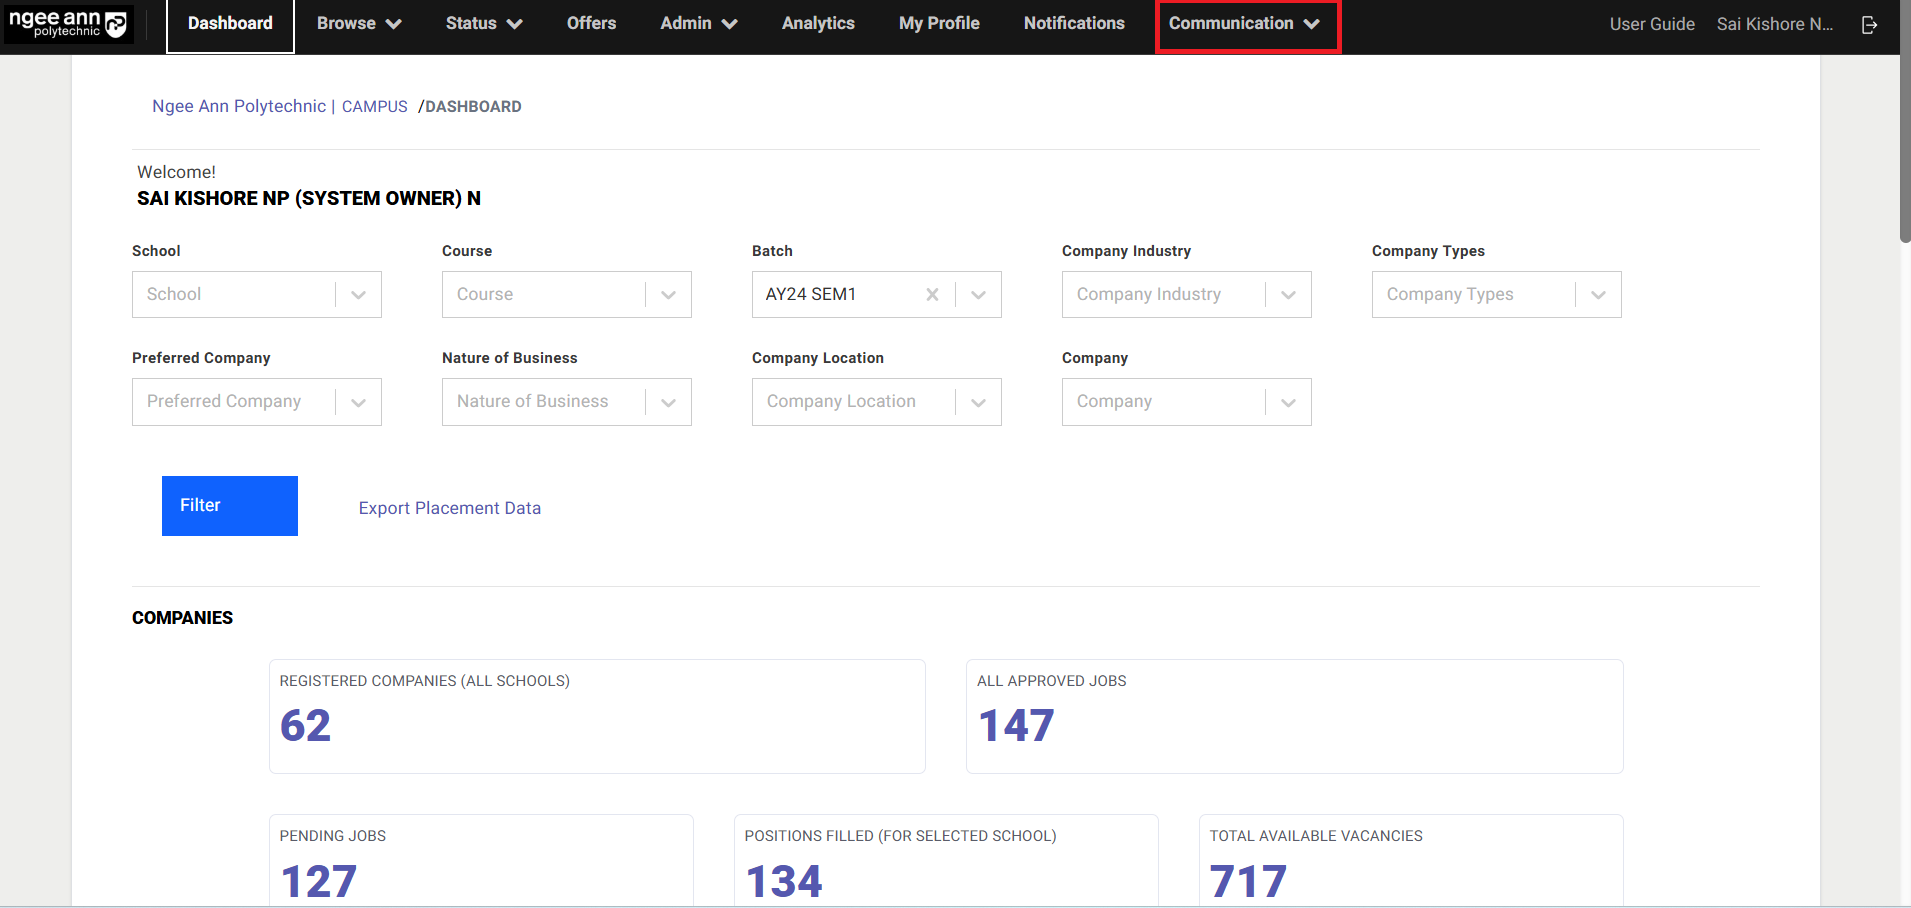Open the School dropdown
The width and height of the screenshot is (1911, 908).
point(358,295)
